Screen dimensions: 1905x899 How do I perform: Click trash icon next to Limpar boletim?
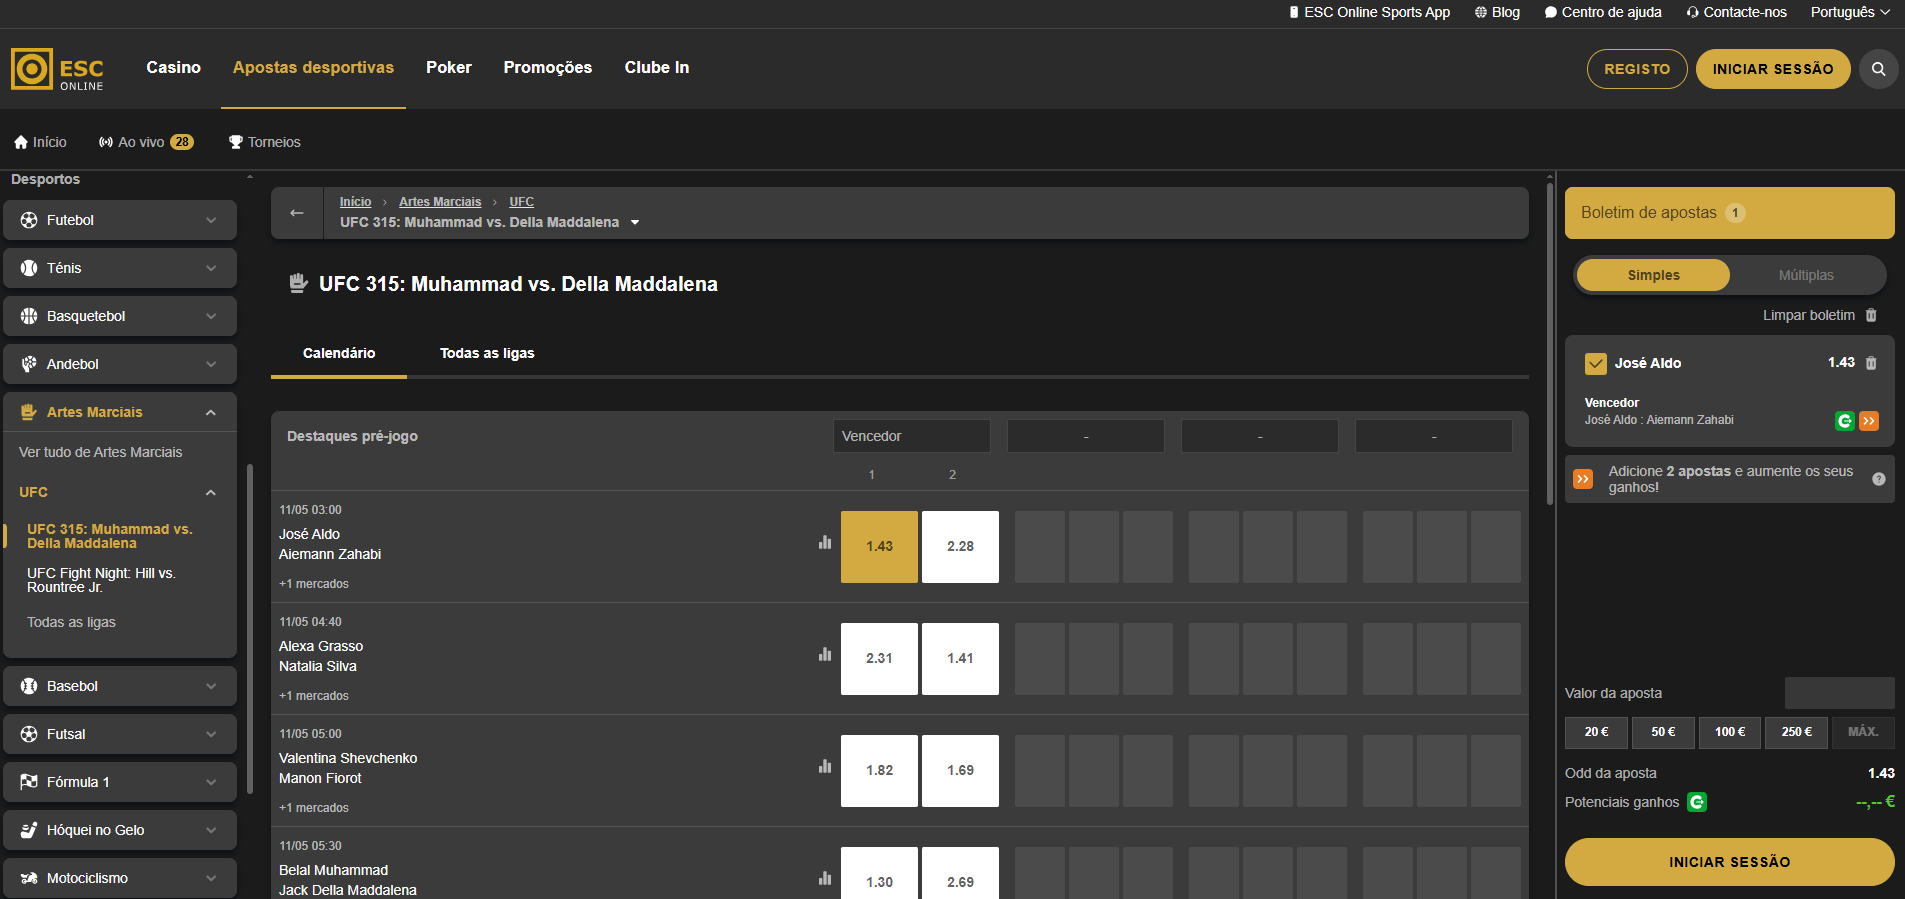click(1871, 315)
